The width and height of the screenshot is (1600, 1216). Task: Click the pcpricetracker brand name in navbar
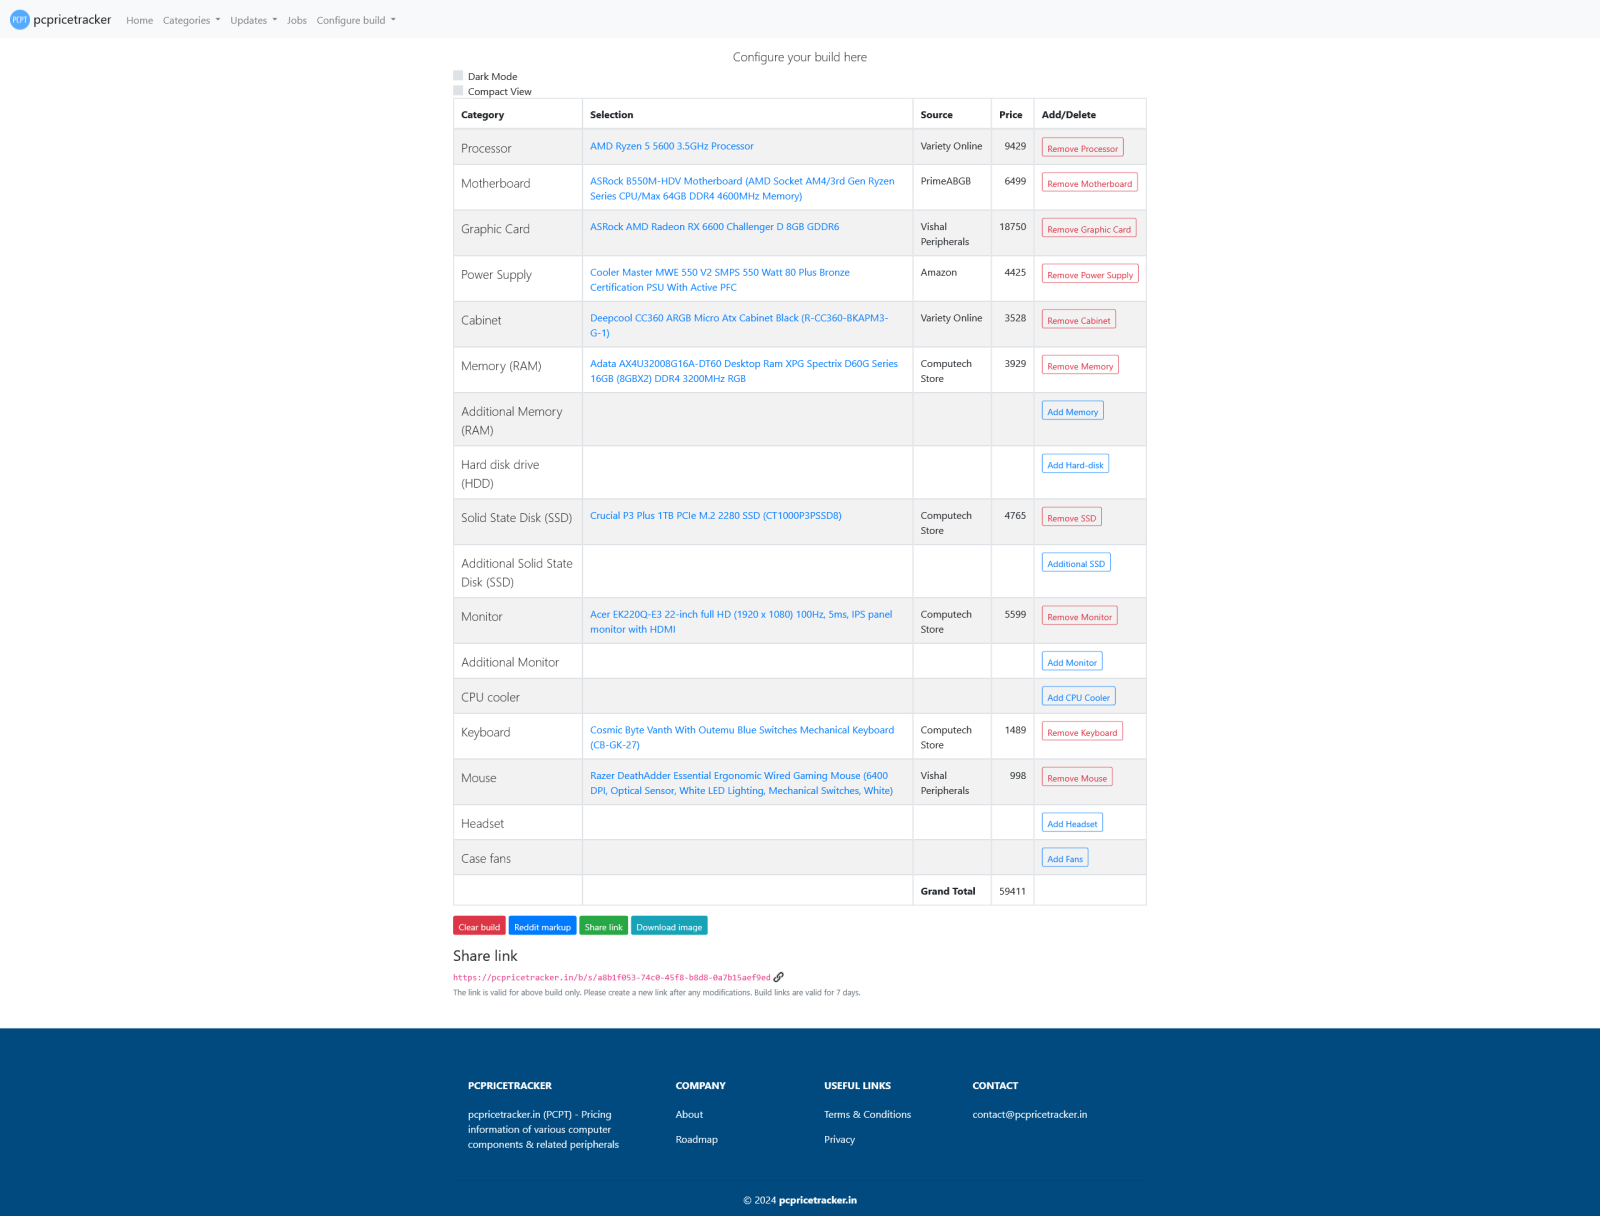coord(72,20)
